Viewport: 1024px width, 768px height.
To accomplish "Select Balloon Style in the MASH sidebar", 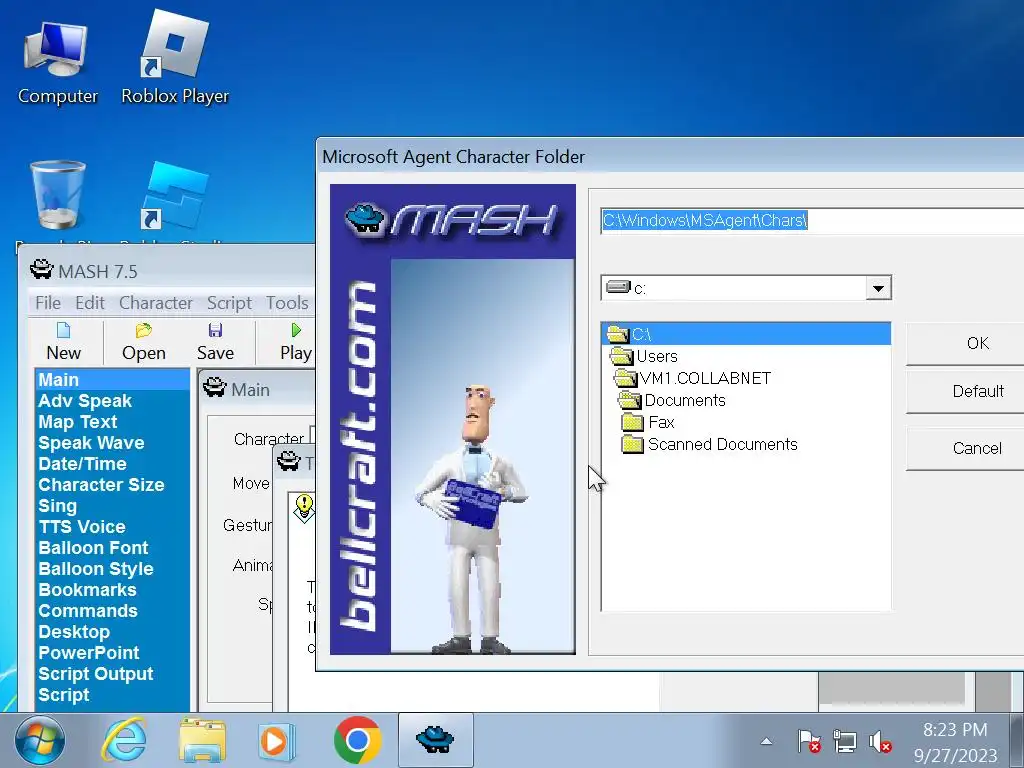I will pos(112,568).
